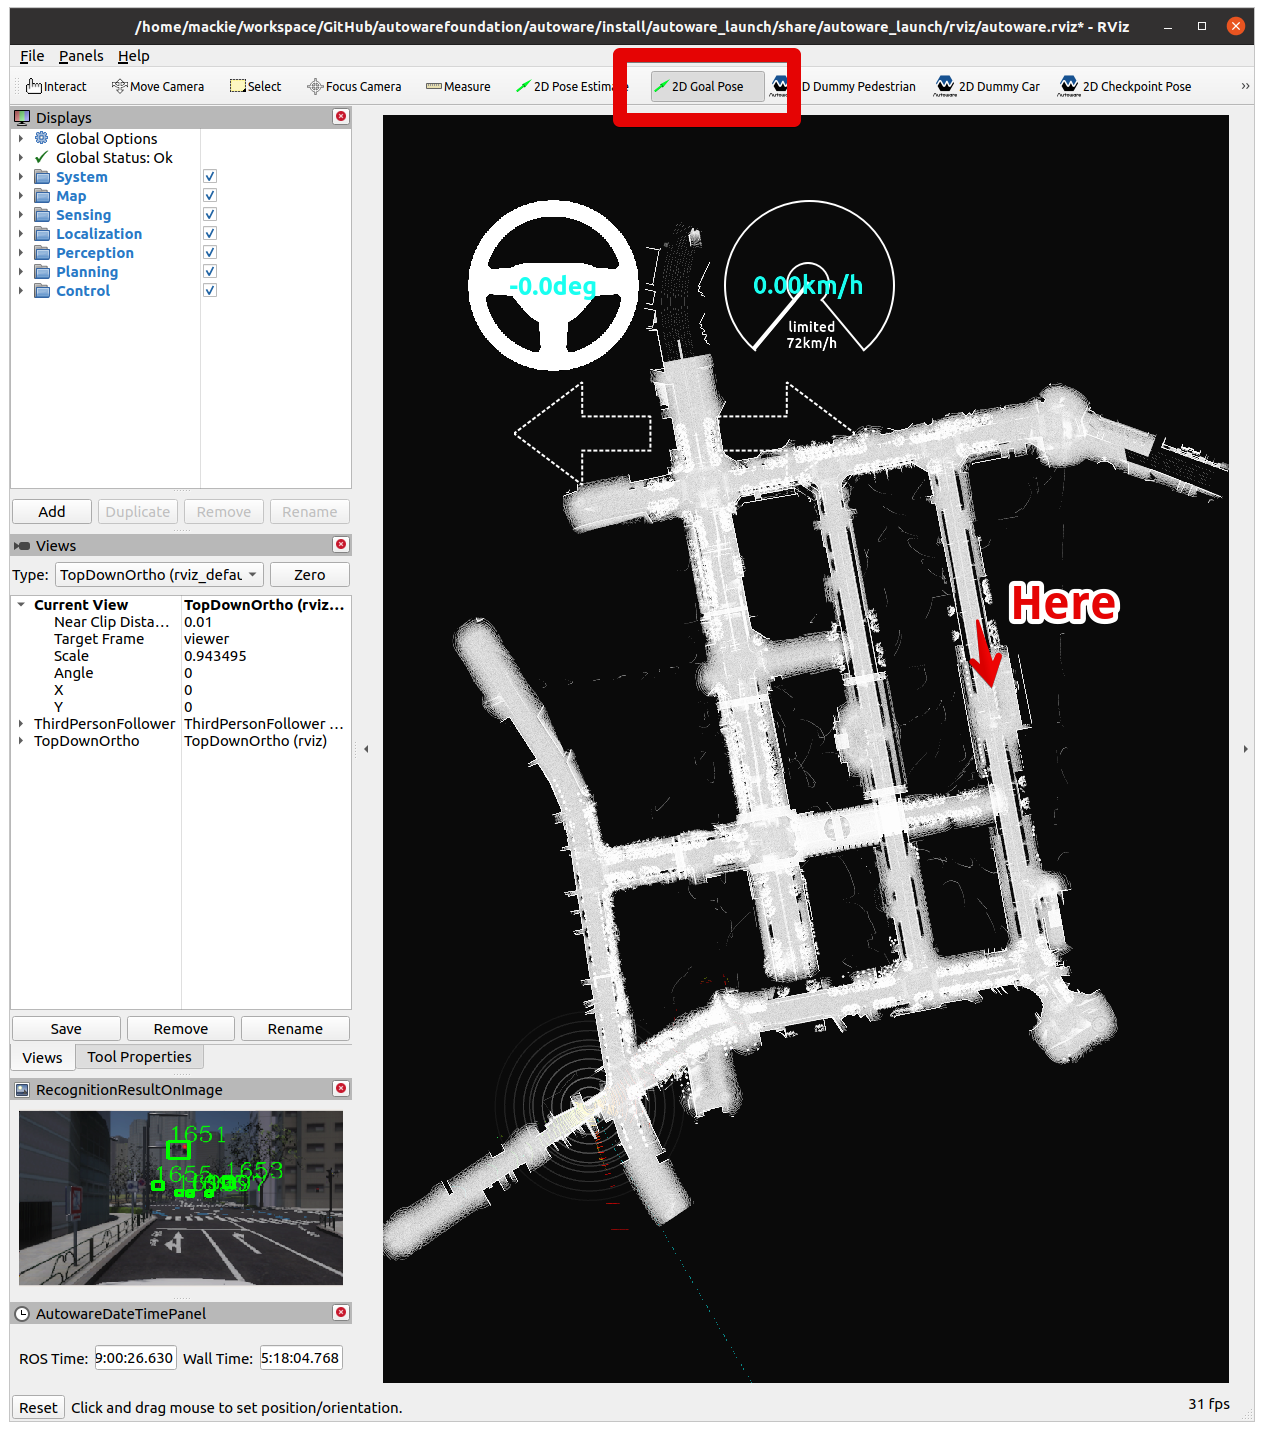Click the Localization folder icon
Image resolution: width=1264 pixels, height=1431 pixels.
42,234
